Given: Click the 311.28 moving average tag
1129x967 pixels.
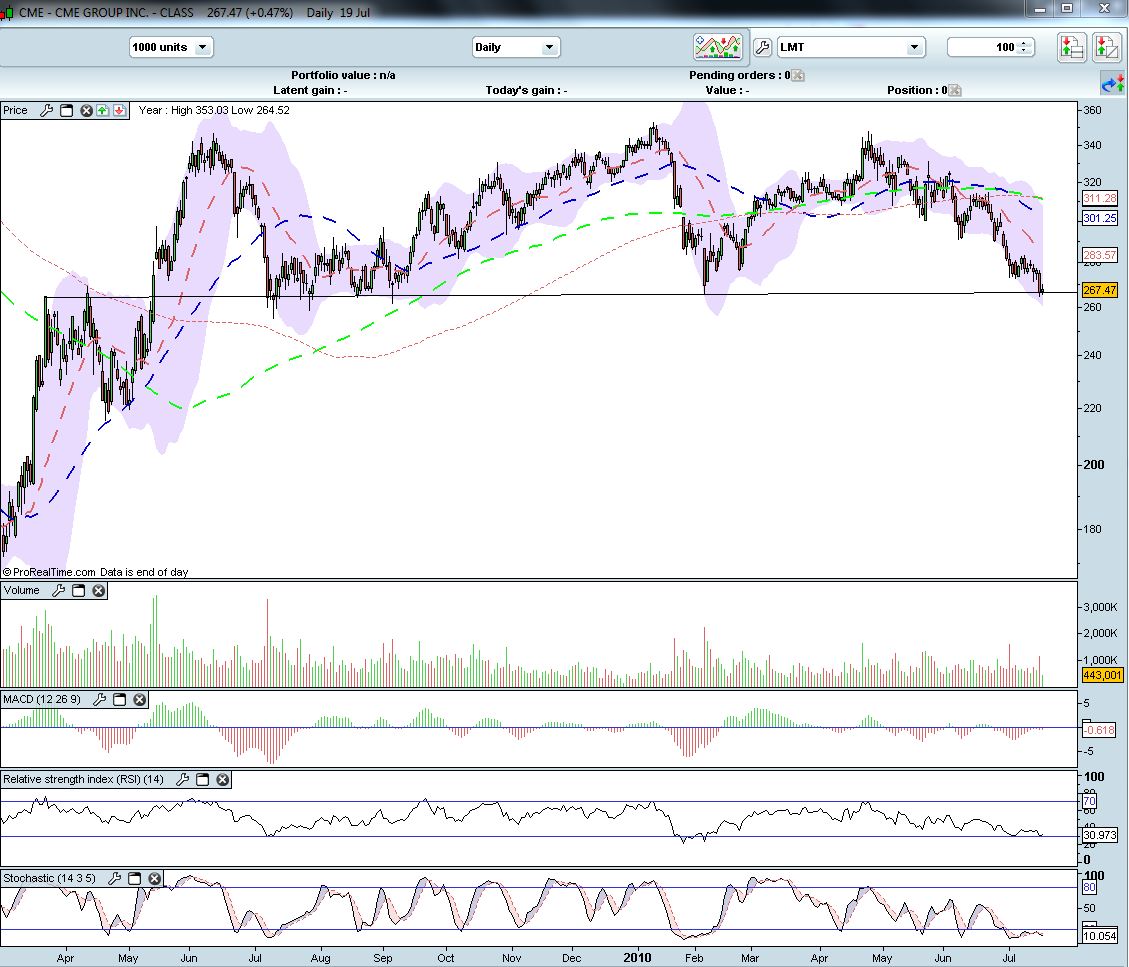Looking at the screenshot, I should (x=1099, y=198).
